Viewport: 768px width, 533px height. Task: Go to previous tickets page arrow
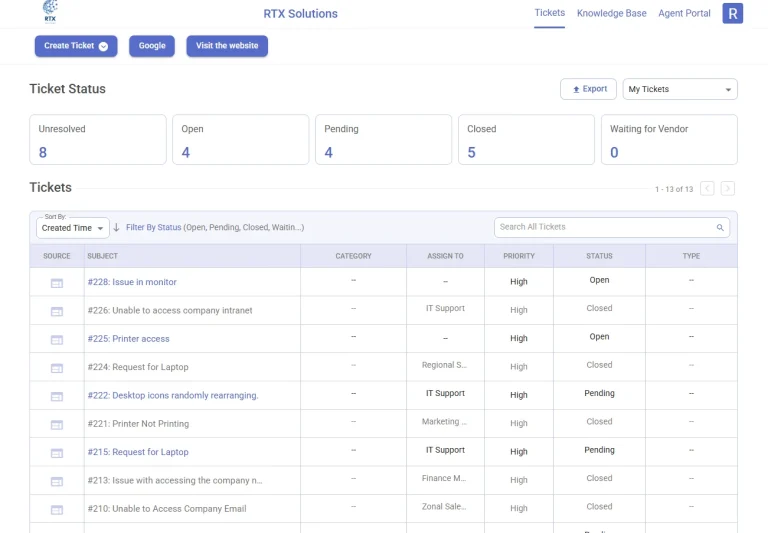point(707,189)
